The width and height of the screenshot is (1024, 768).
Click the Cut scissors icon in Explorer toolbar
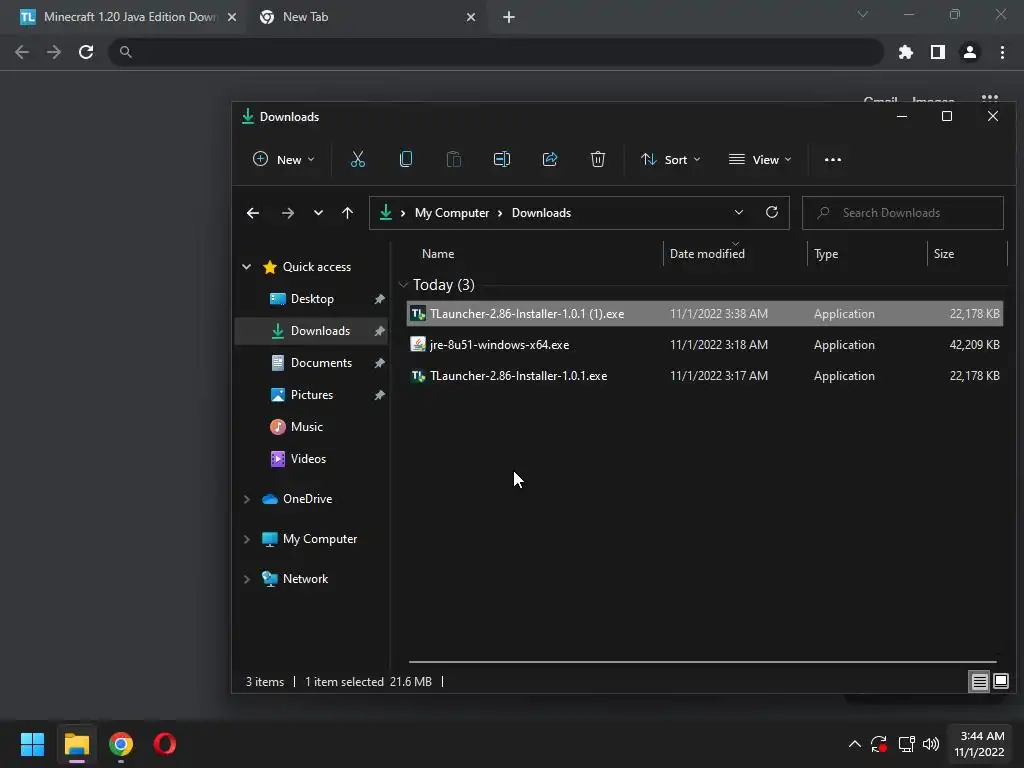point(358,159)
